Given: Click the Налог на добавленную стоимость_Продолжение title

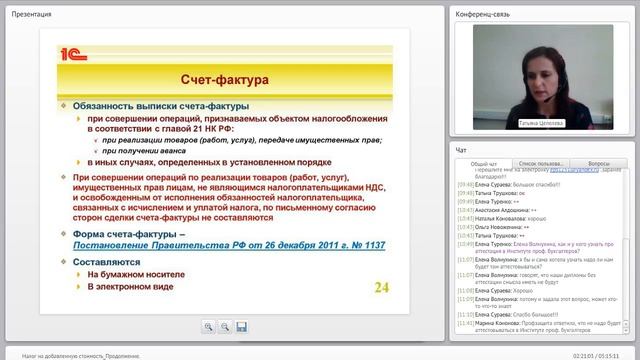Looking at the screenshot, I should pos(80,356).
